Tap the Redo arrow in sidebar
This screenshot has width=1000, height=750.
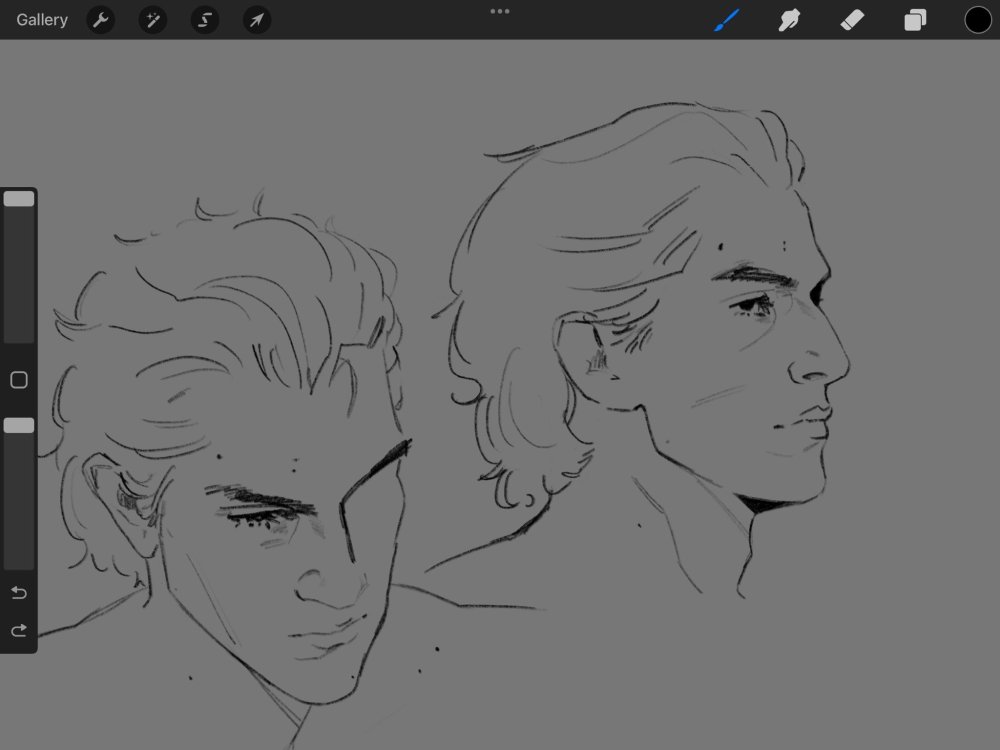click(18, 631)
